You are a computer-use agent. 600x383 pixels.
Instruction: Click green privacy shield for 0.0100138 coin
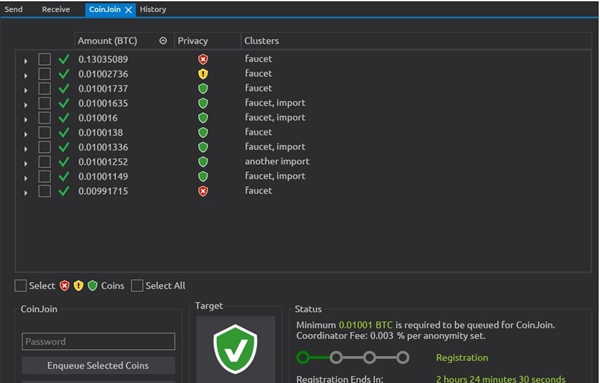203,133
